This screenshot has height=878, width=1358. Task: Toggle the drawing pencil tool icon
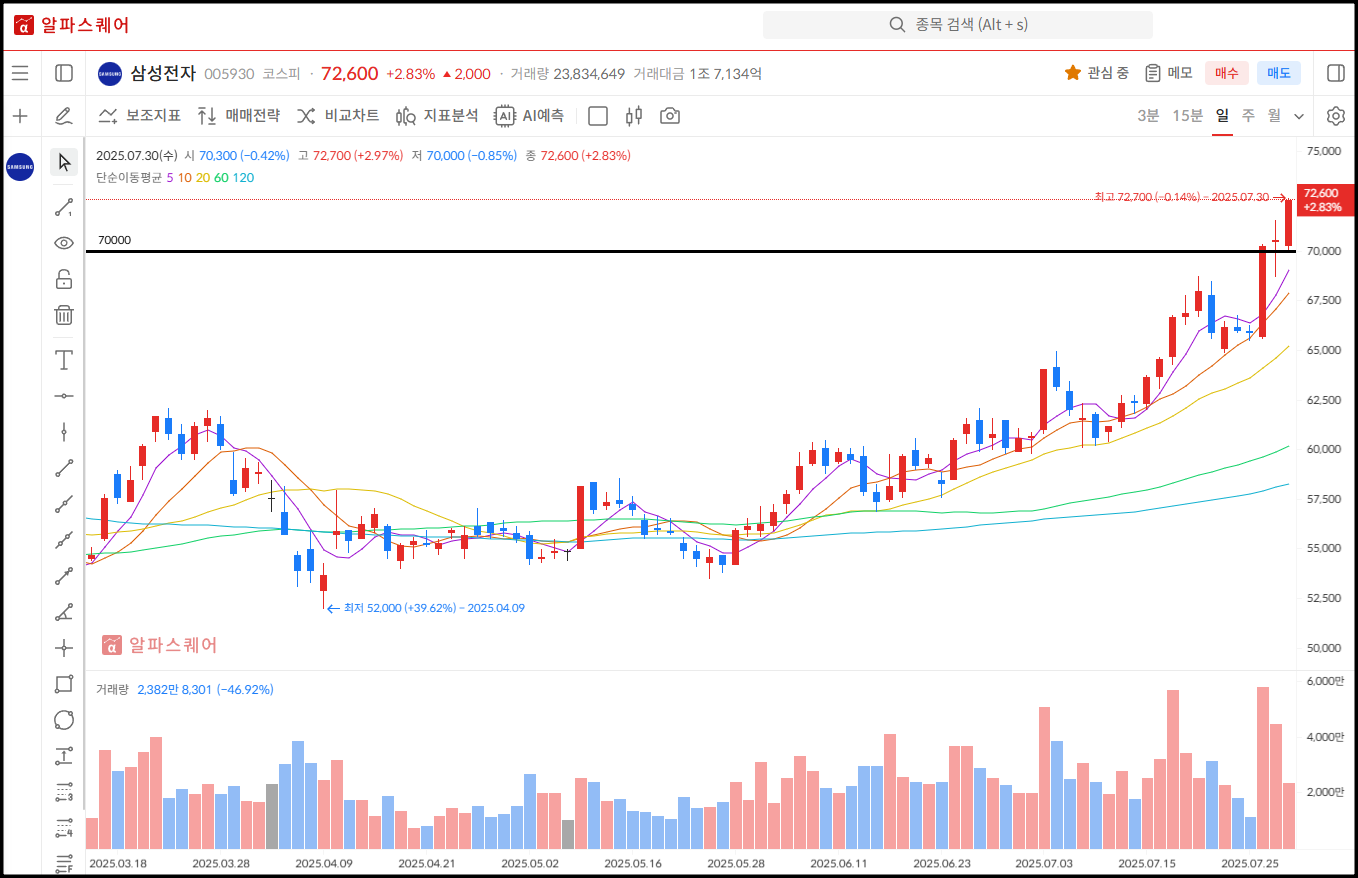point(64,116)
